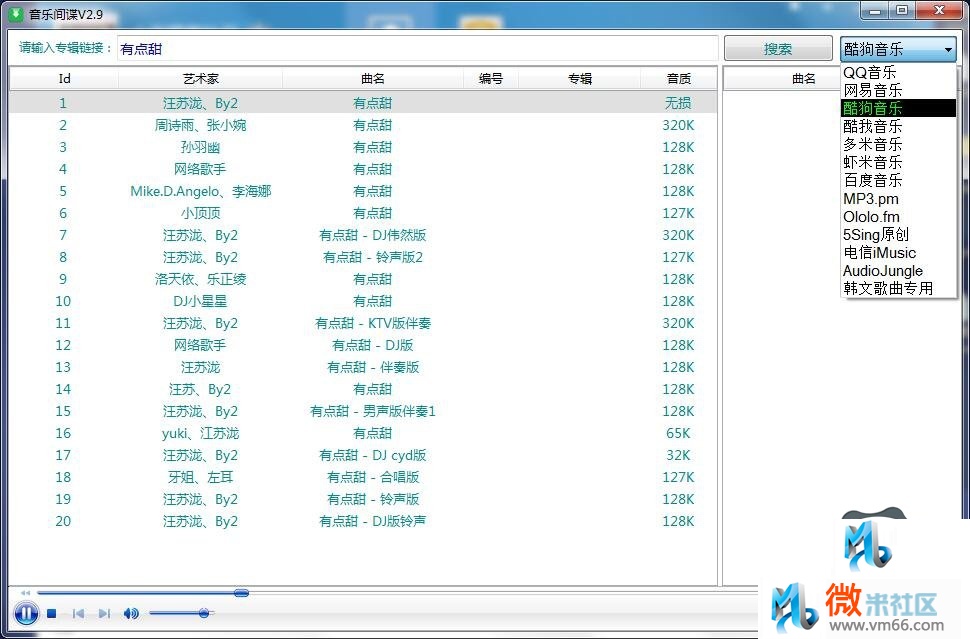Mute audio with the speaker icon
The height and width of the screenshot is (639, 970).
click(x=131, y=614)
